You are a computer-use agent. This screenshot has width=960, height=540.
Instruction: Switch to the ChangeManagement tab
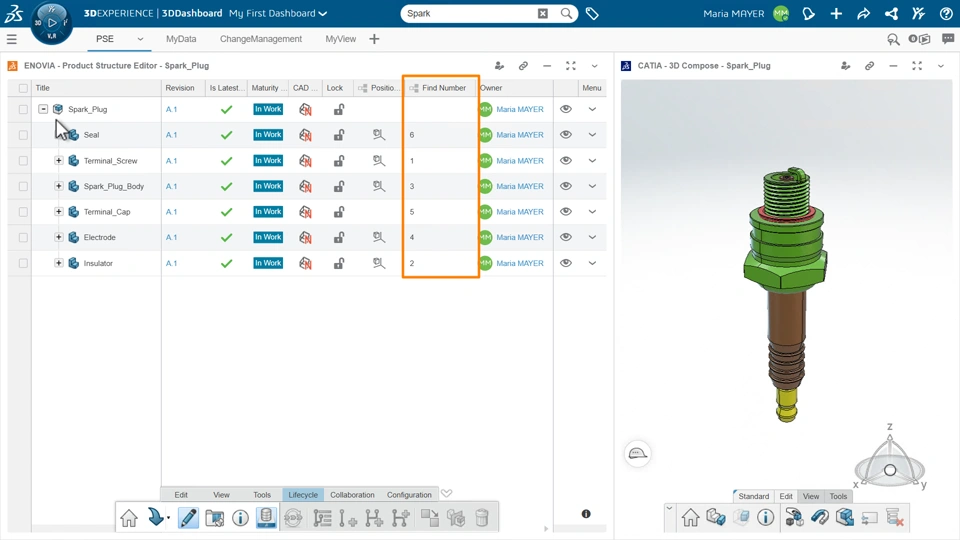(261, 39)
